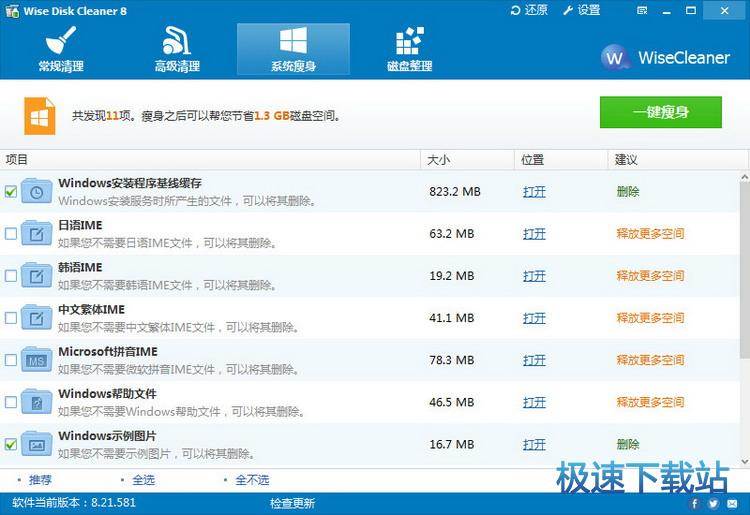Open the 磁盘整理 defrag tab
750x515 pixels.
409,49
